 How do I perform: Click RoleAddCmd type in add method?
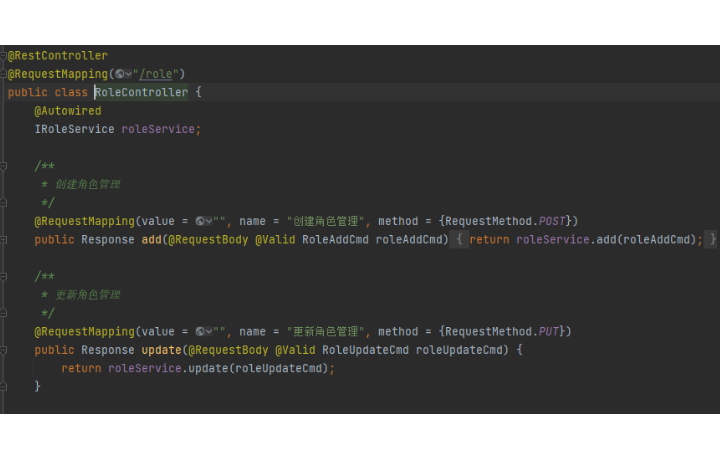(x=335, y=239)
